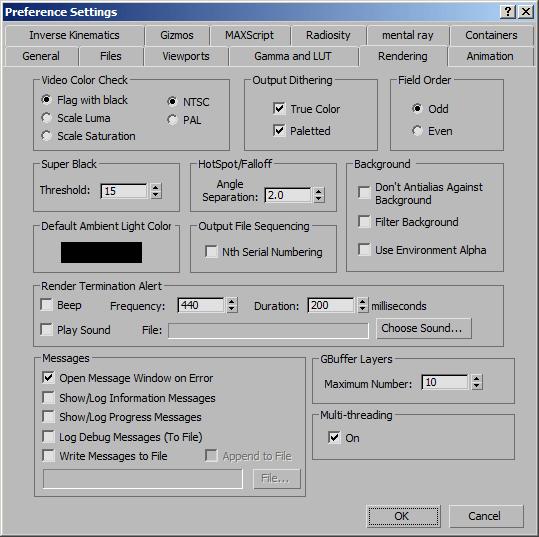Screen dimensions: 539x537
Task: Decrease Duration milliseconds with down arrow
Action: (x=362, y=309)
